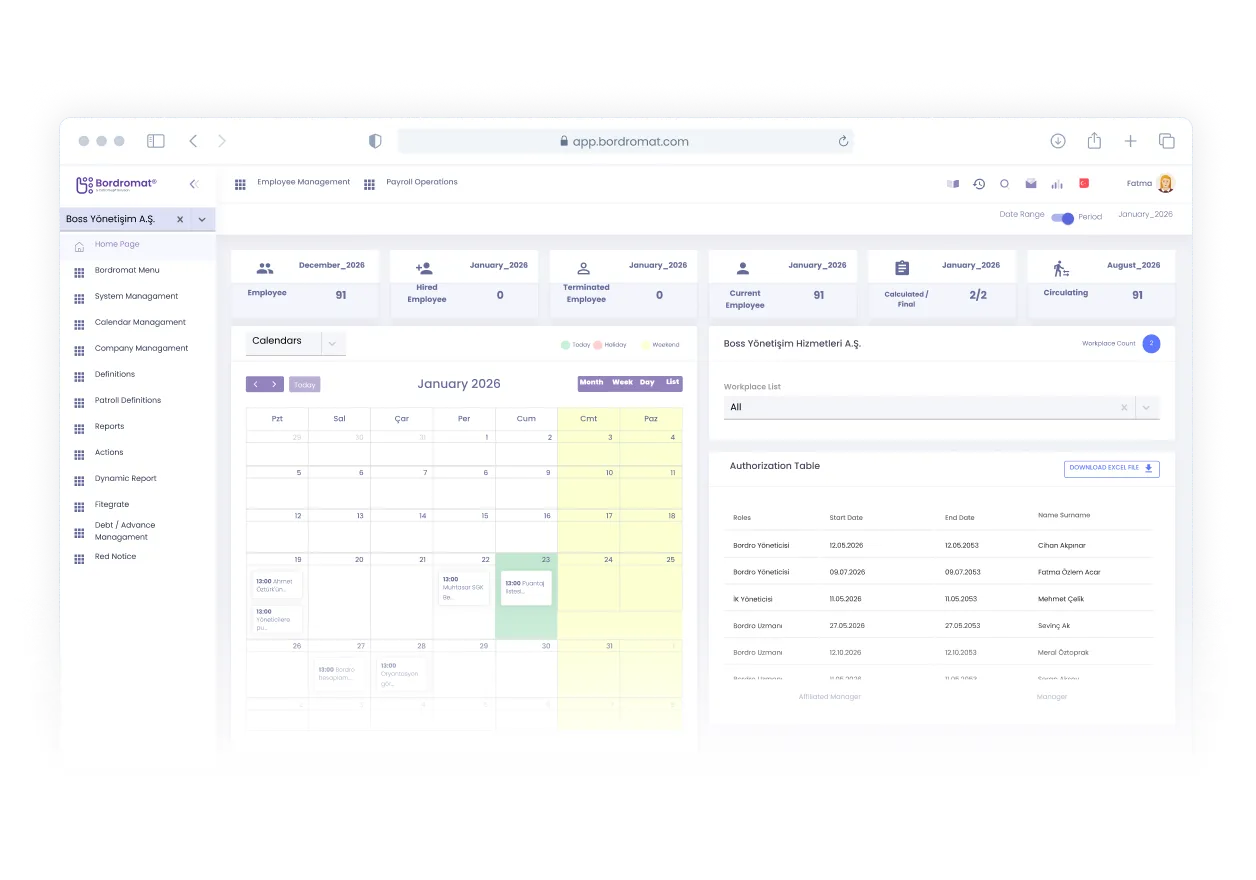Image resolution: width=1256 pixels, height=880 pixels.
Task: Click the Turkish flag language icon
Action: [x=1082, y=184]
